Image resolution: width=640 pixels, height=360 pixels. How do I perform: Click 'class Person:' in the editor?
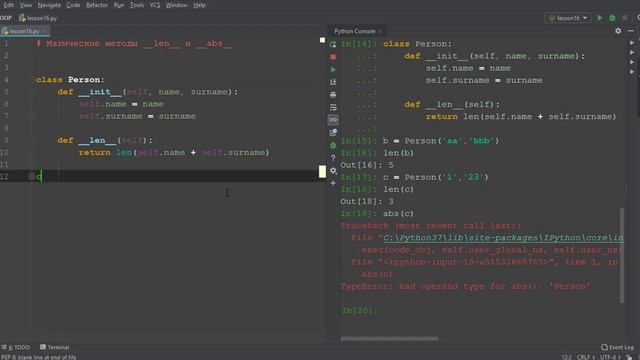pos(70,80)
